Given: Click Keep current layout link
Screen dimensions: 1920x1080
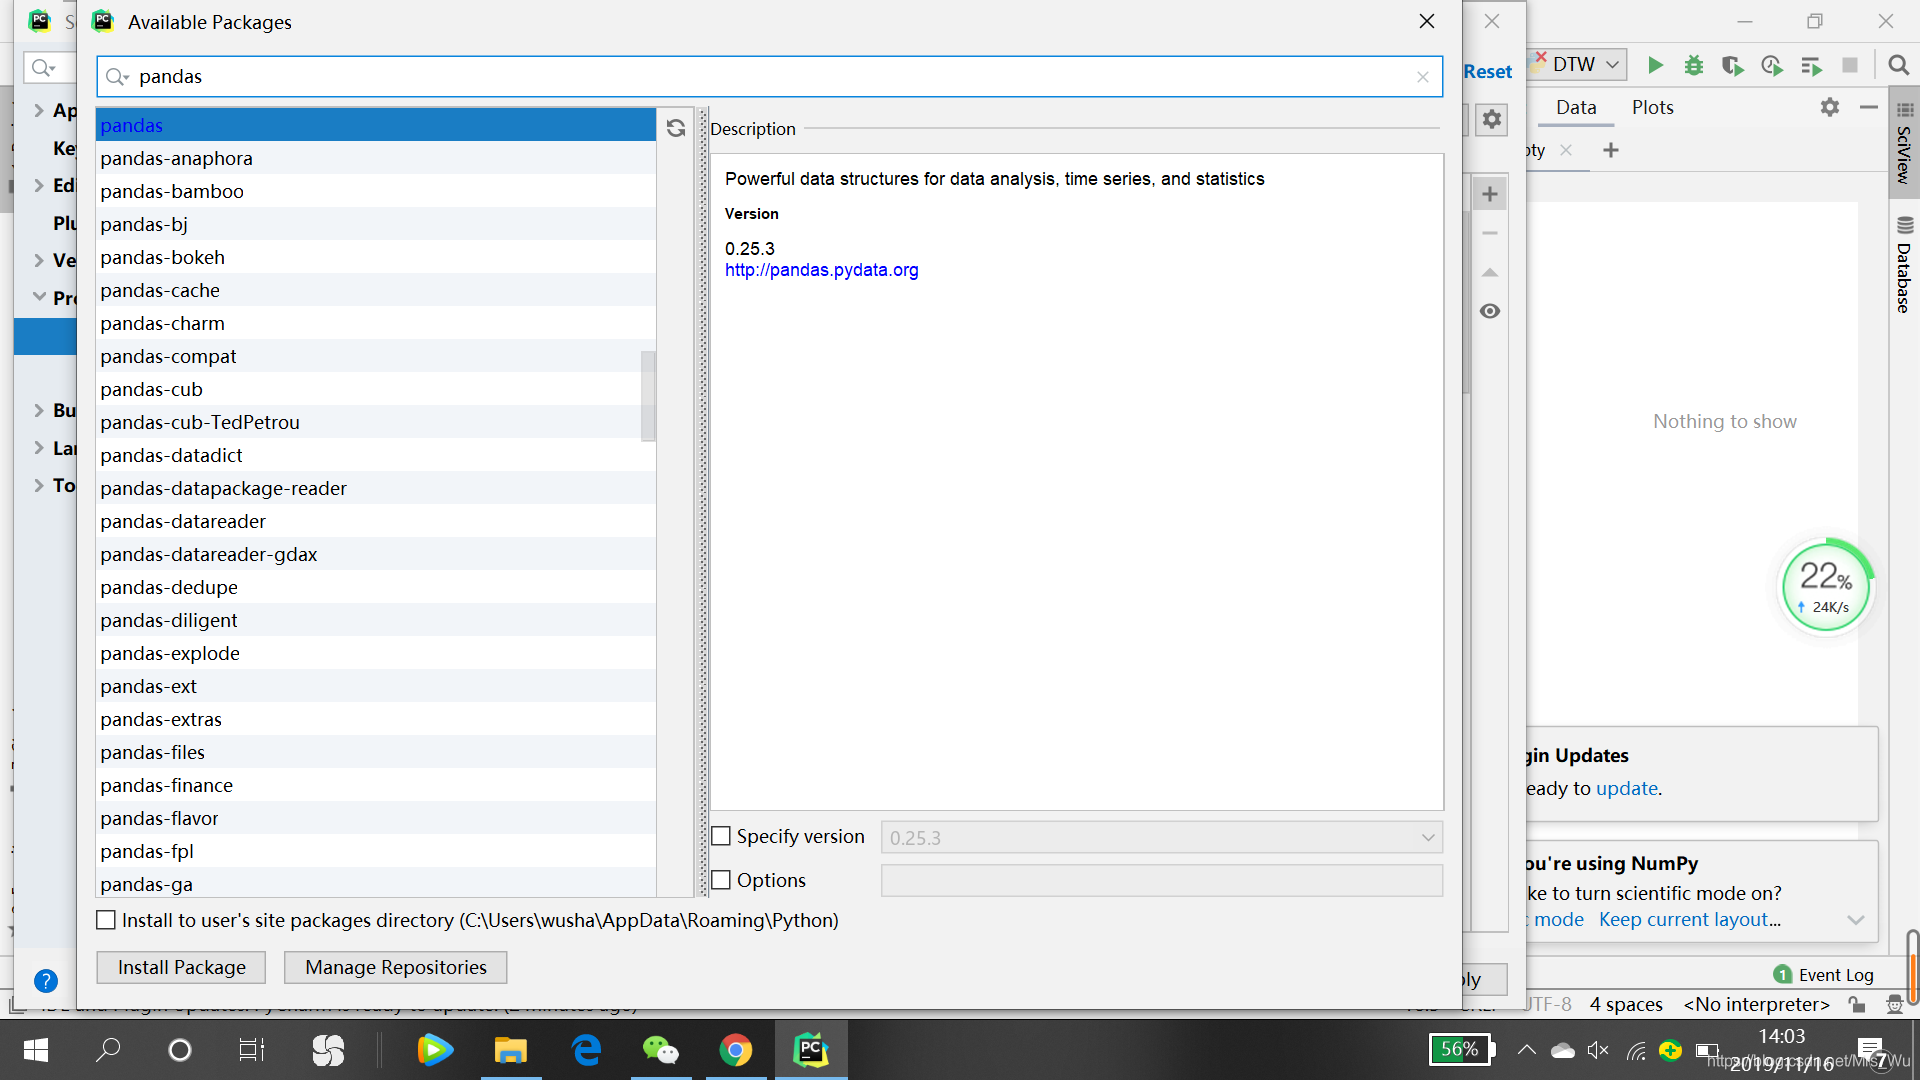Looking at the screenshot, I should click(x=1690, y=919).
